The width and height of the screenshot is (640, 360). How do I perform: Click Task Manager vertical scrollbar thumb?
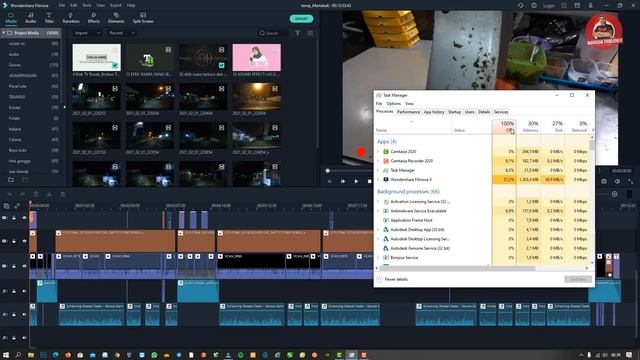click(x=592, y=146)
